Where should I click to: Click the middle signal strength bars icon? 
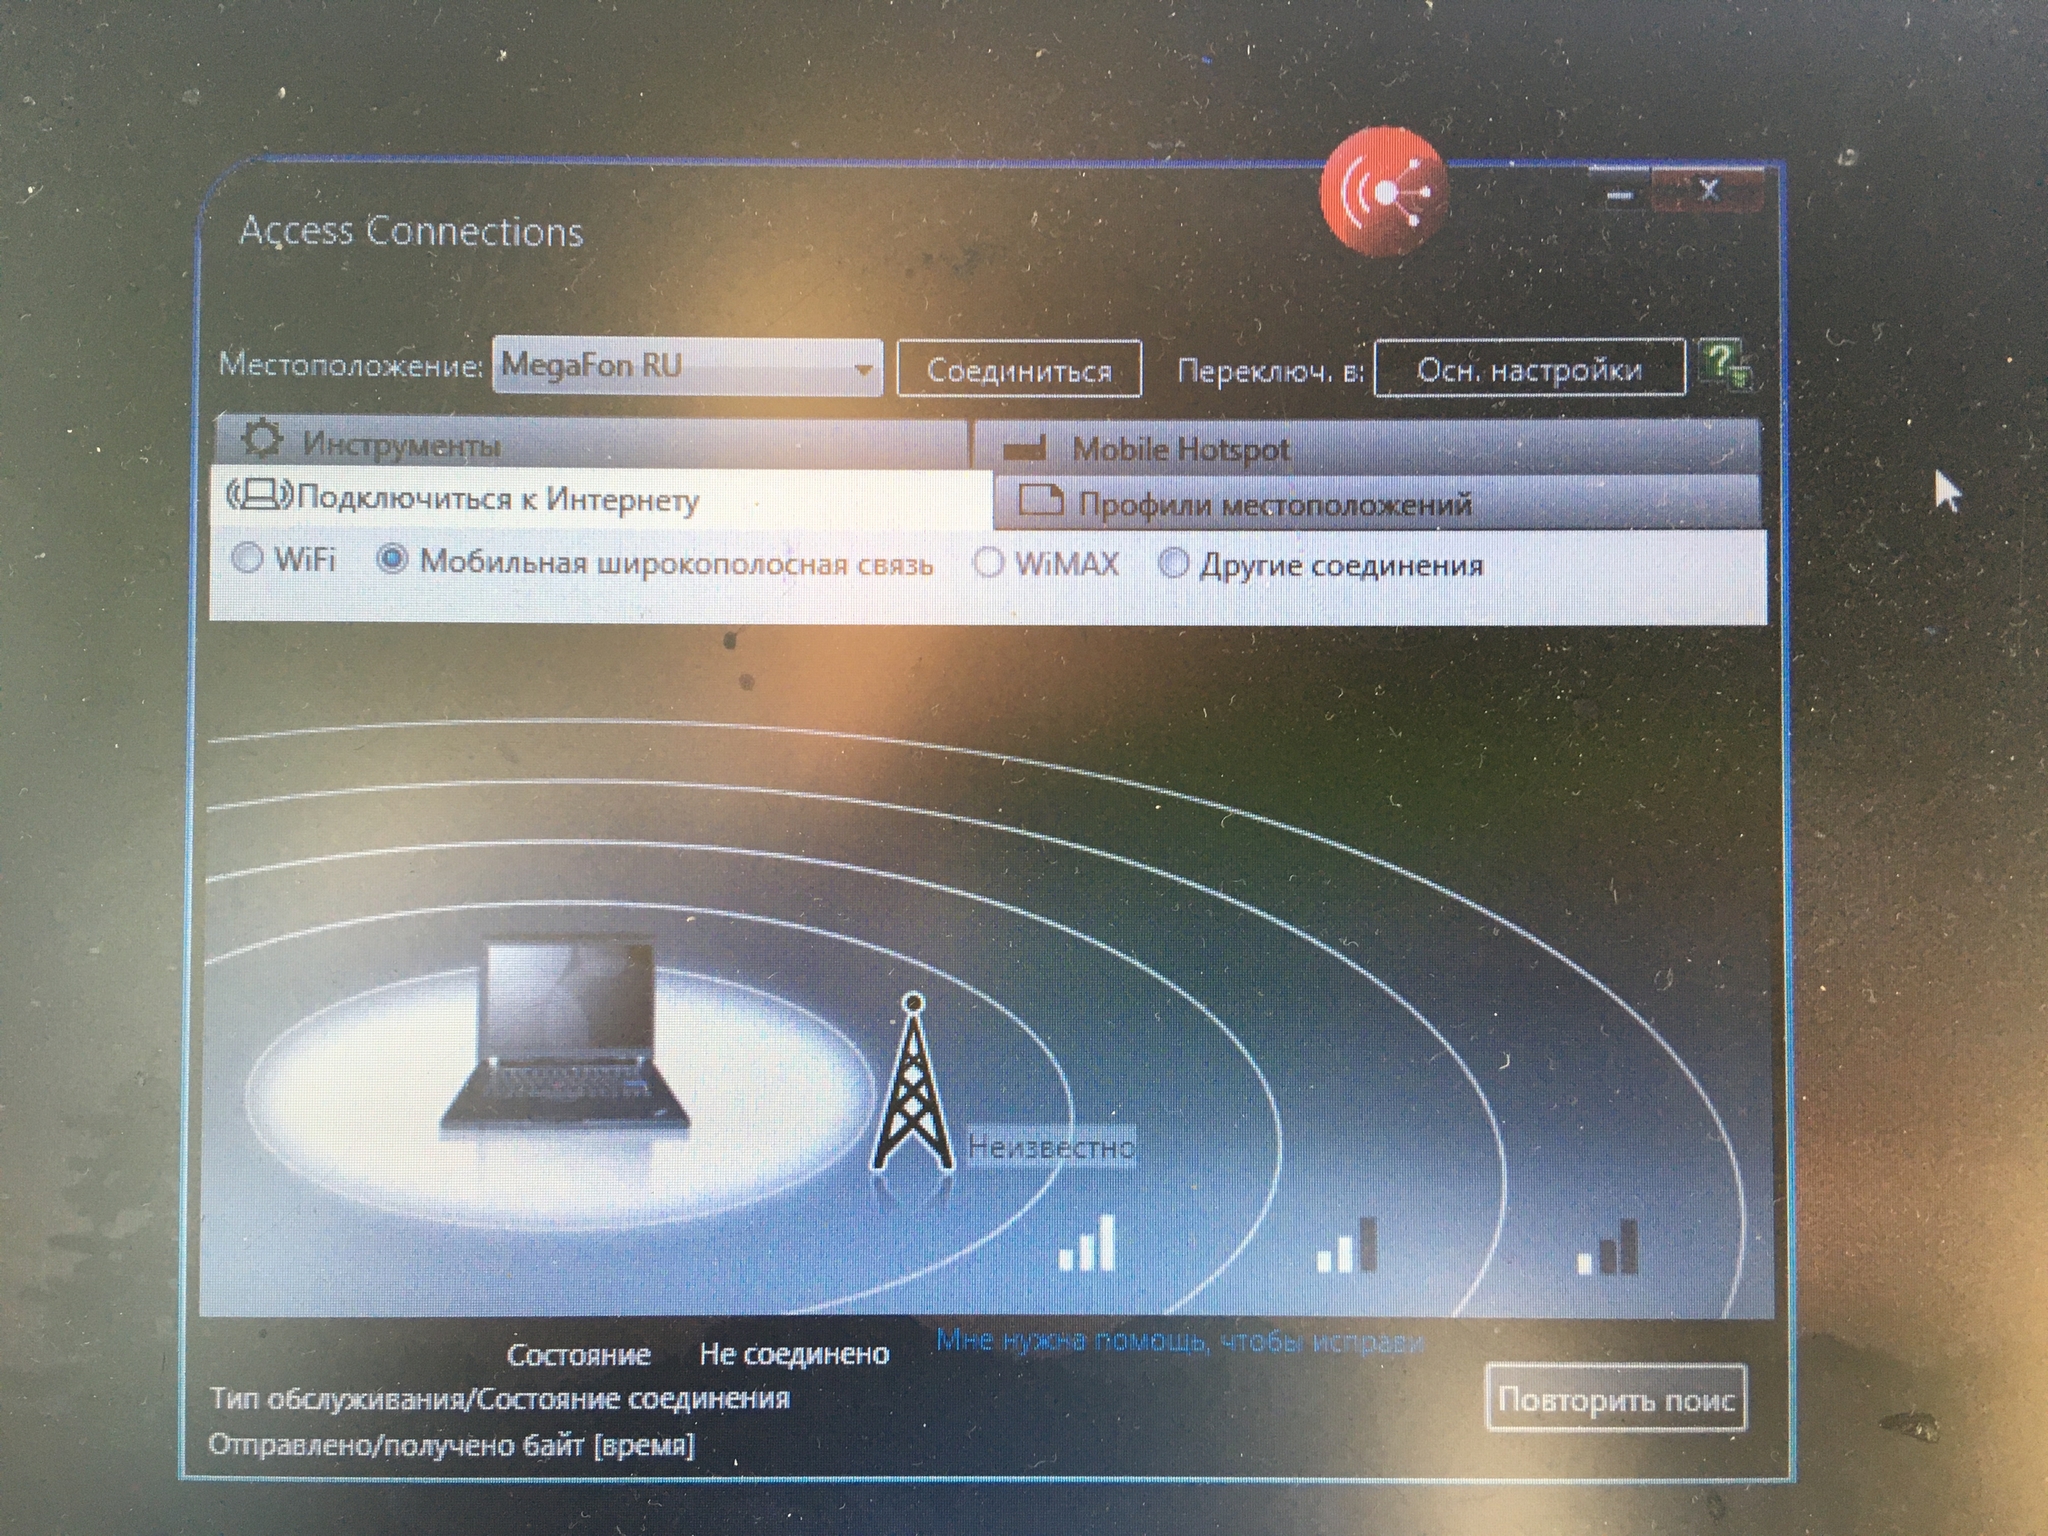(x=1348, y=1247)
